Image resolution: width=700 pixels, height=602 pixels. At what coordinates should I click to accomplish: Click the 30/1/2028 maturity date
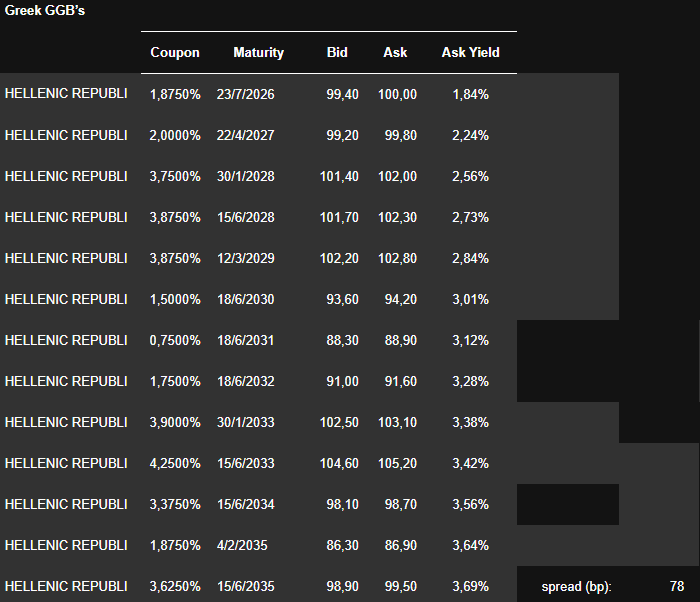(245, 176)
